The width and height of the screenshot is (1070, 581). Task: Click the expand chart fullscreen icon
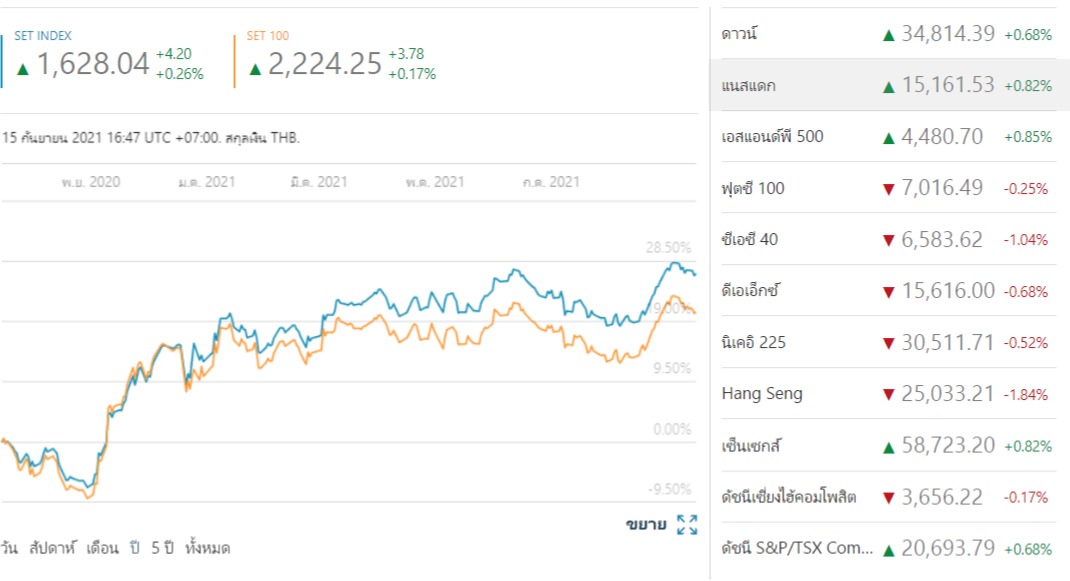click(687, 524)
